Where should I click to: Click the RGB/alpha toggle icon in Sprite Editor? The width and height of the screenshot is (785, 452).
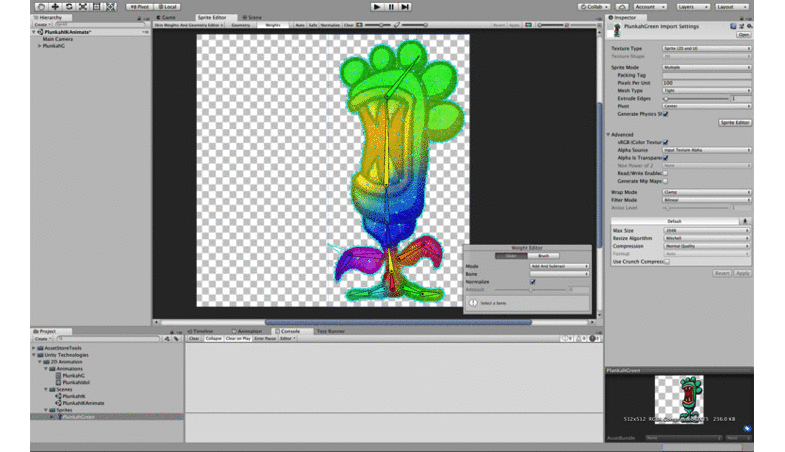coord(528,25)
